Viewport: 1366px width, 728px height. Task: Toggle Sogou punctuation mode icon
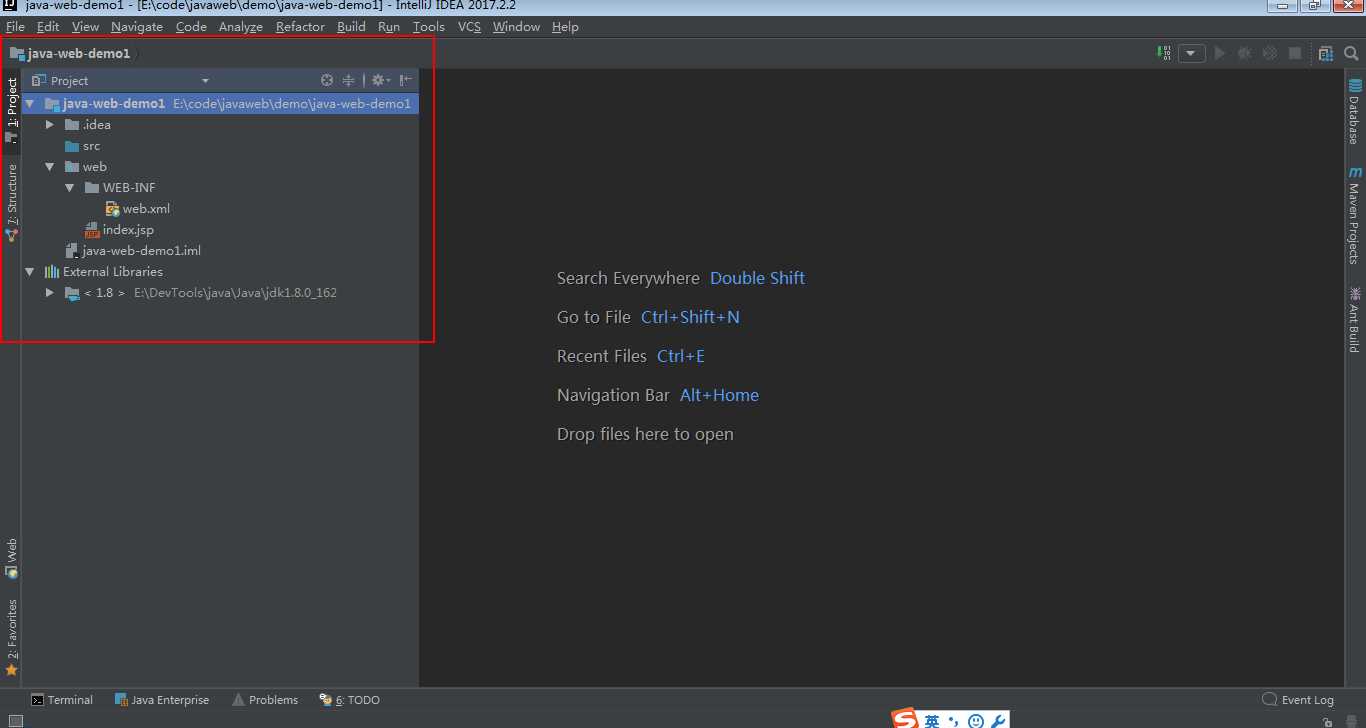coord(953,721)
